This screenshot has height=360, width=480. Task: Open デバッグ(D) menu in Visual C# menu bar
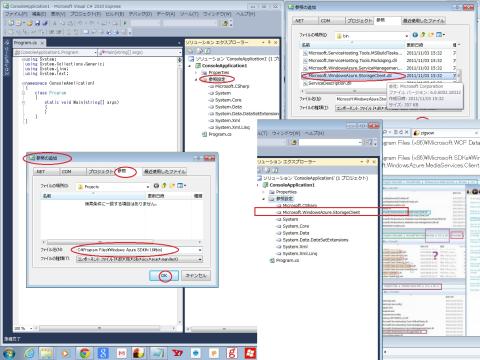point(140,14)
